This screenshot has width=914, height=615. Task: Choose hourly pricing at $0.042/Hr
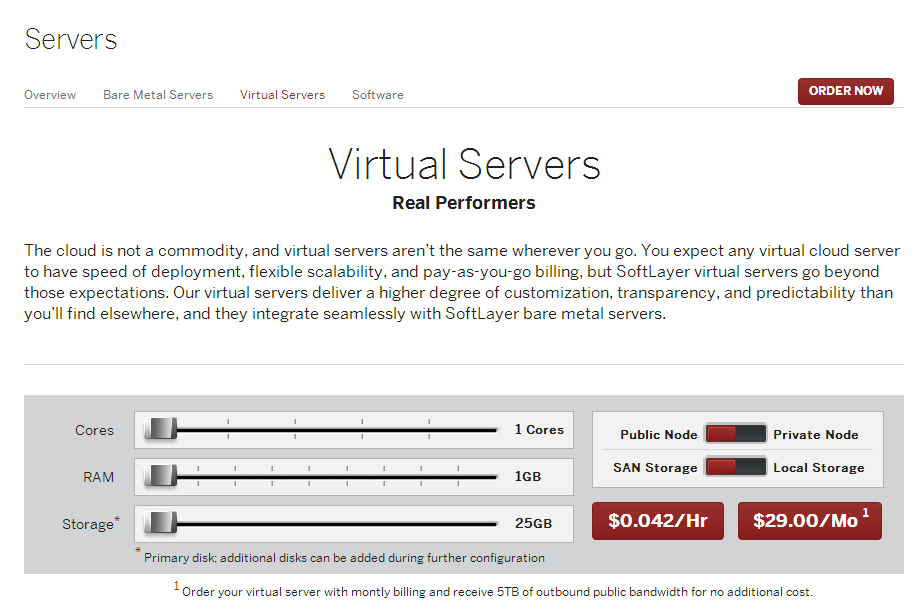pos(658,521)
